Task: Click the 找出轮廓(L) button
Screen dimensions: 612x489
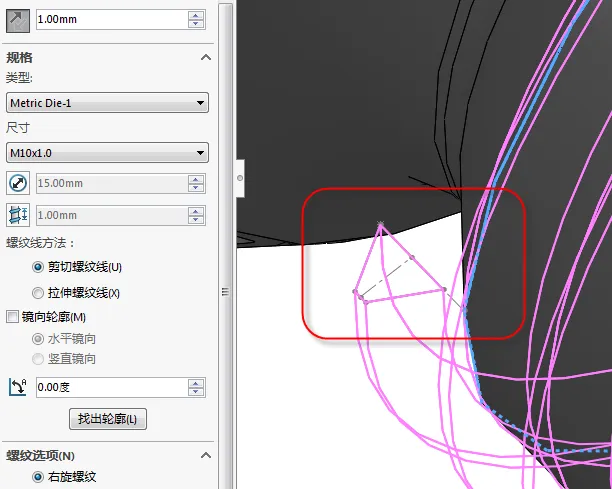Action: [x=108, y=419]
